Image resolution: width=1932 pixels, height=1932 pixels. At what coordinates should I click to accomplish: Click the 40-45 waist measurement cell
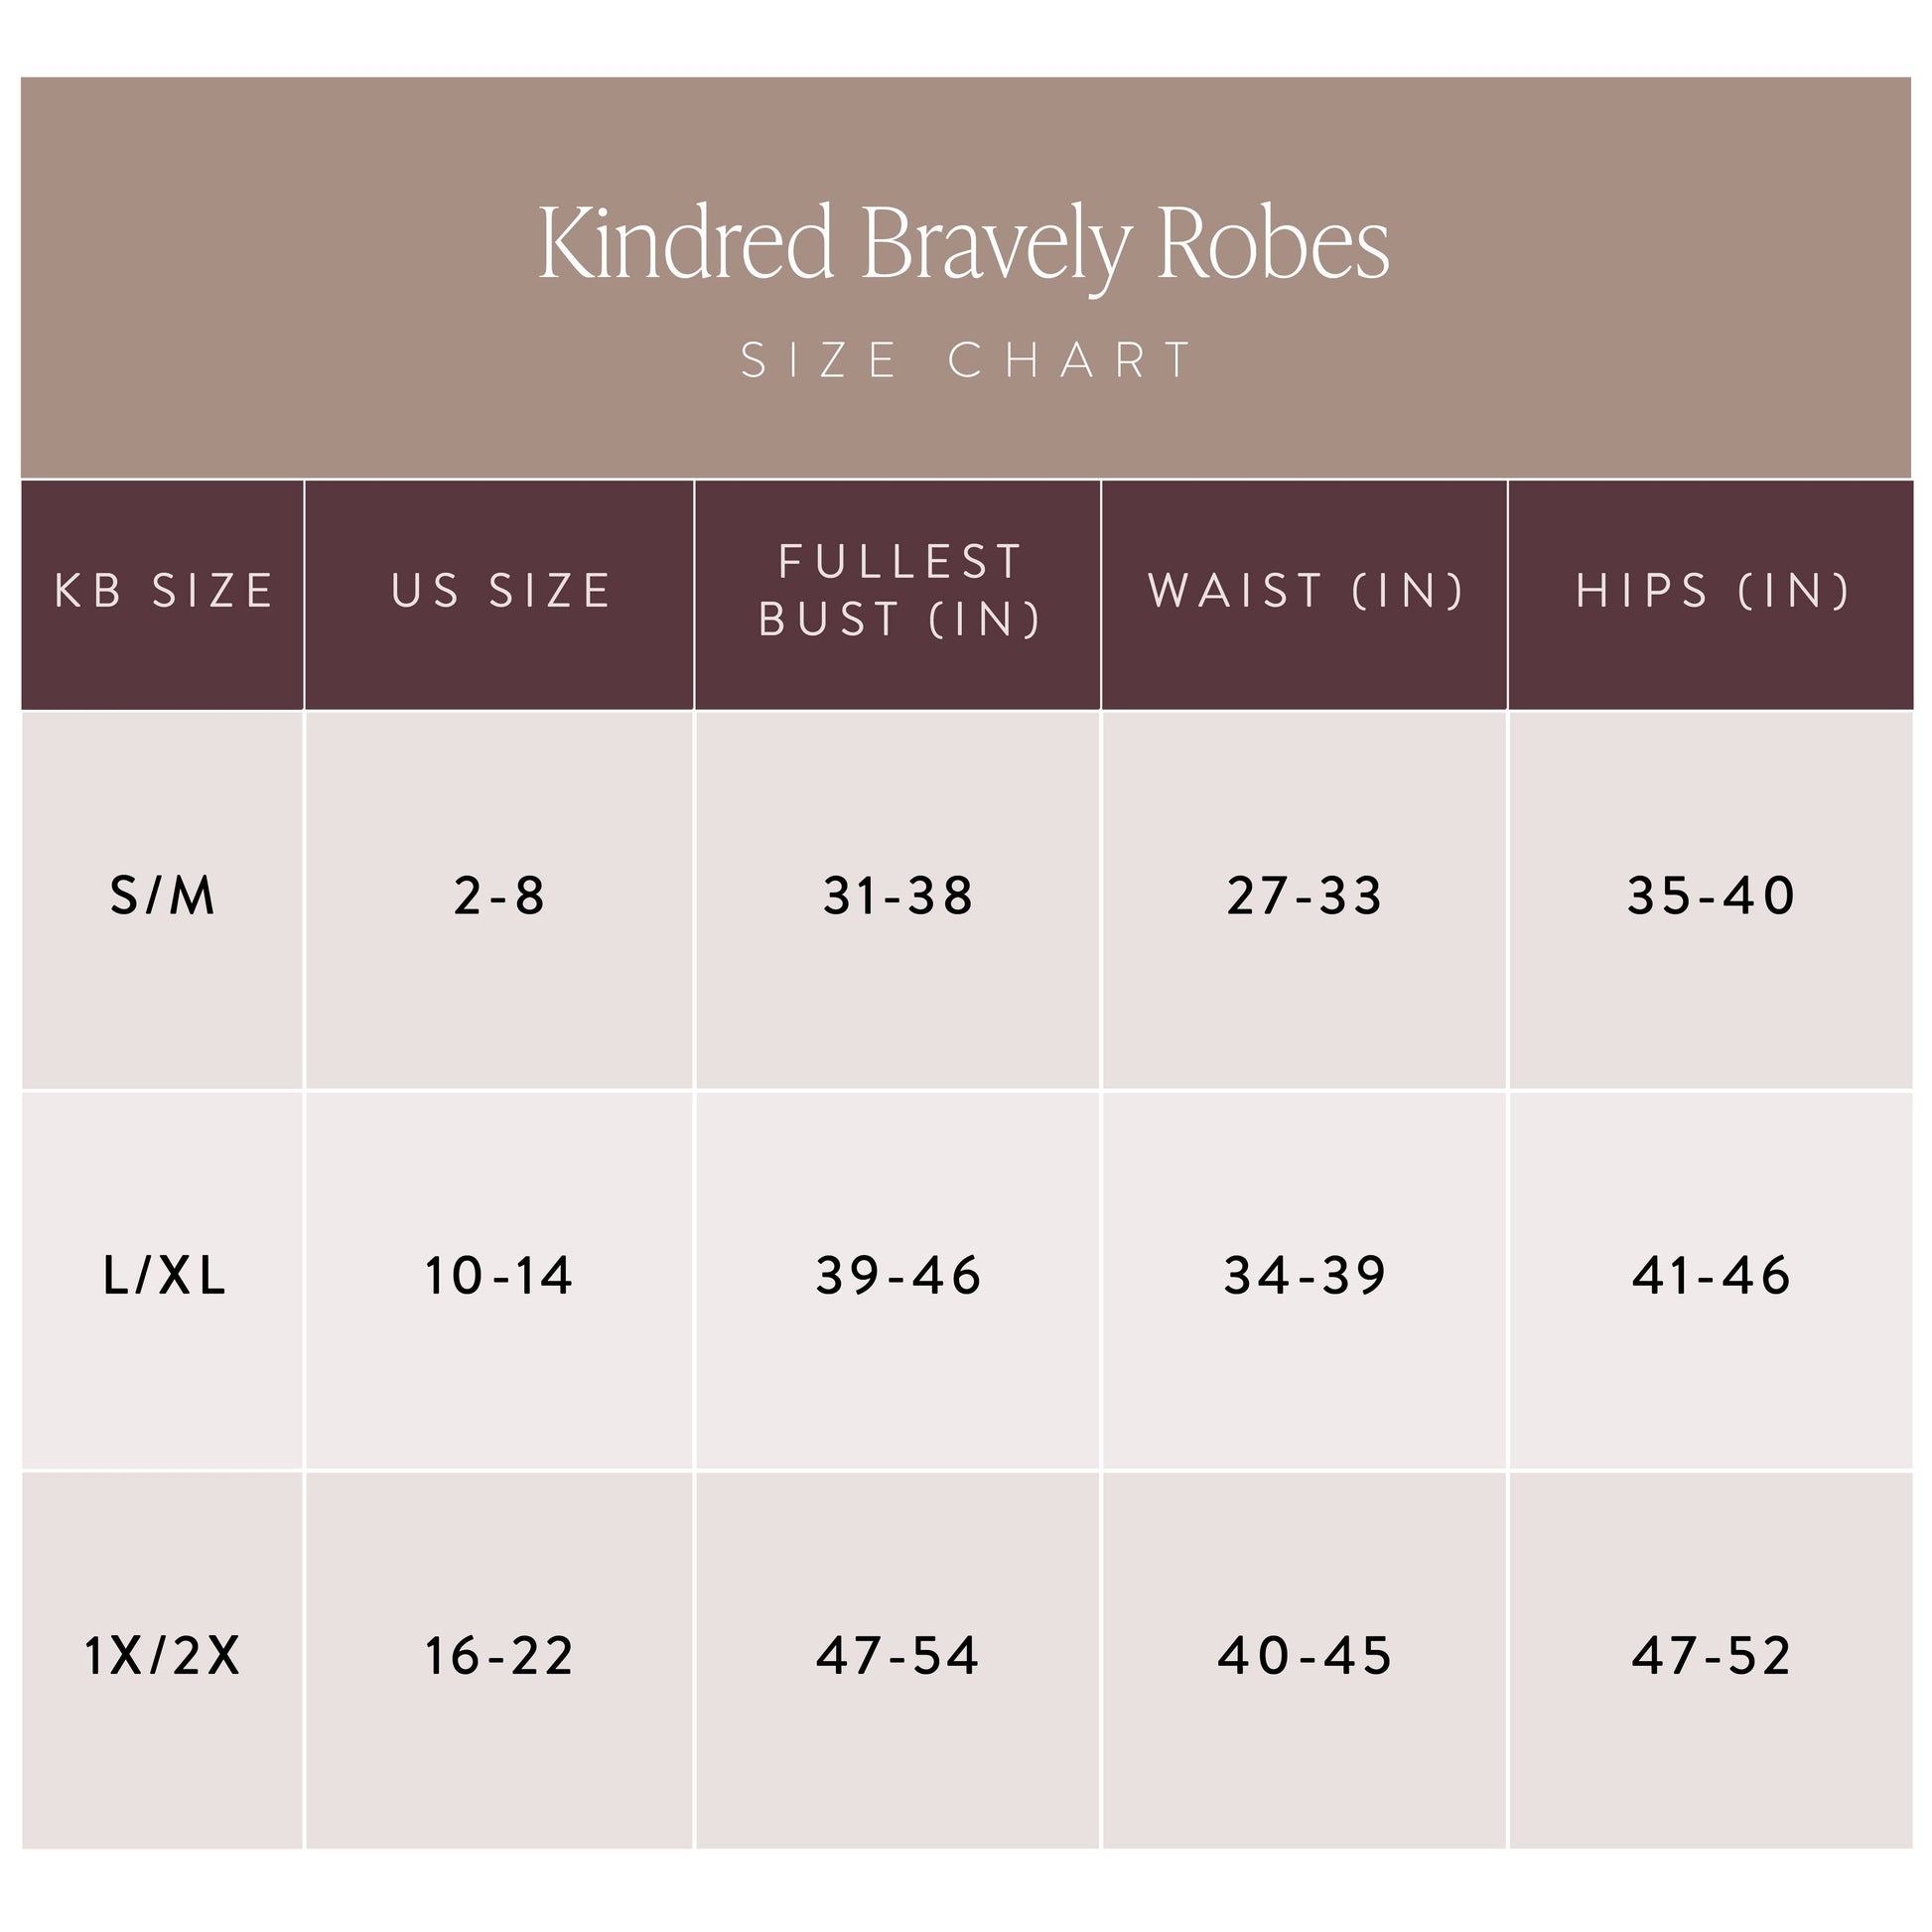1305,1656
